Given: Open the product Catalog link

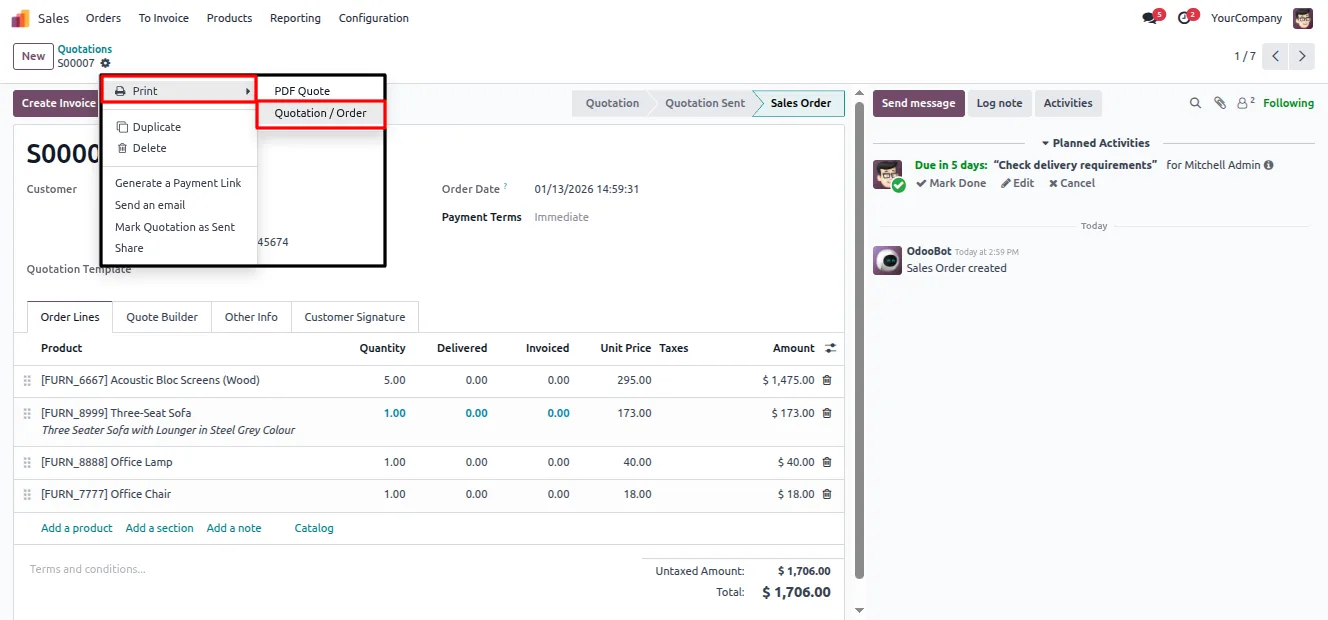Looking at the screenshot, I should click(314, 528).
